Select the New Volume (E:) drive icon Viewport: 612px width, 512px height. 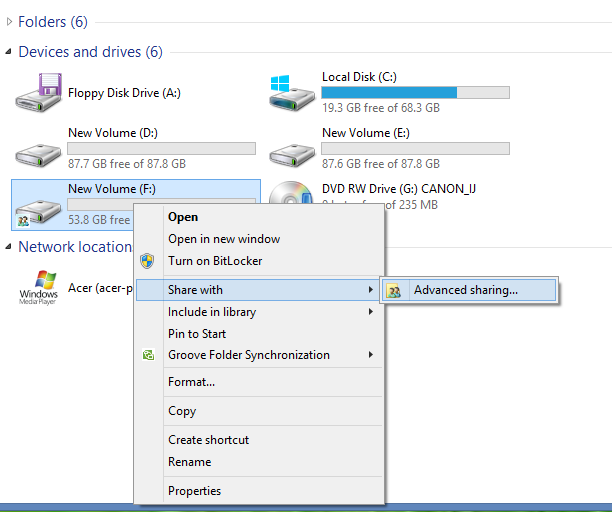coord(292,155)
